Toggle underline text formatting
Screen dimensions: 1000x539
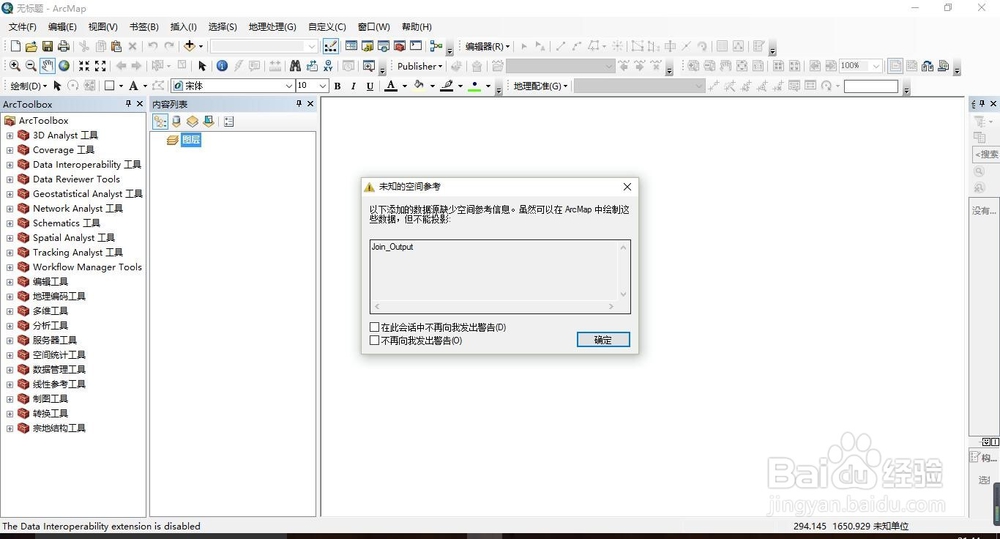click(x=370, y=86)
